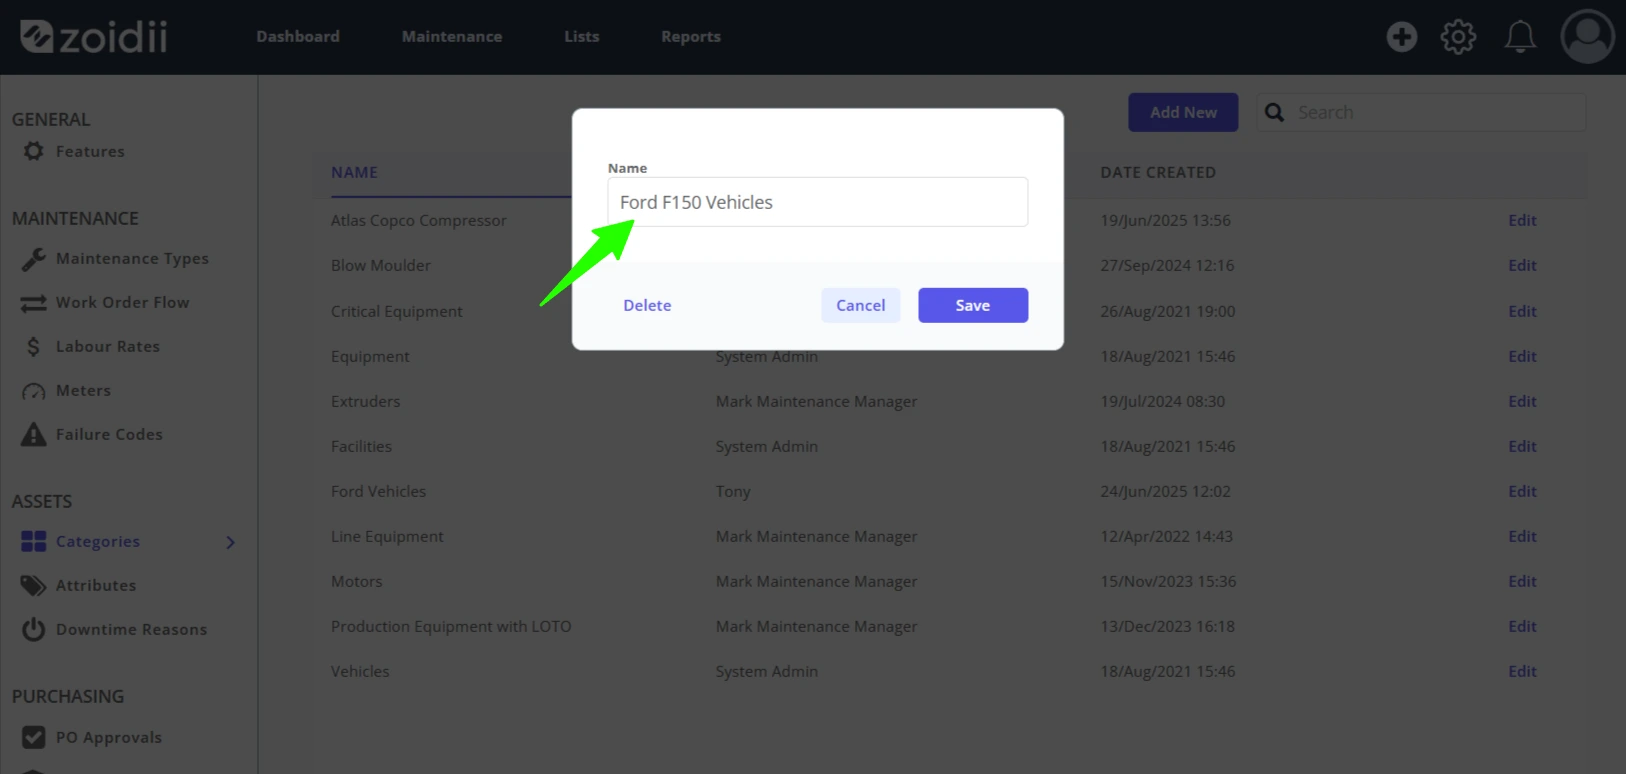The width and height of the screenshot is (1626, 774).
Task: Open Maintenance Types page
Action: pos(132,259)
